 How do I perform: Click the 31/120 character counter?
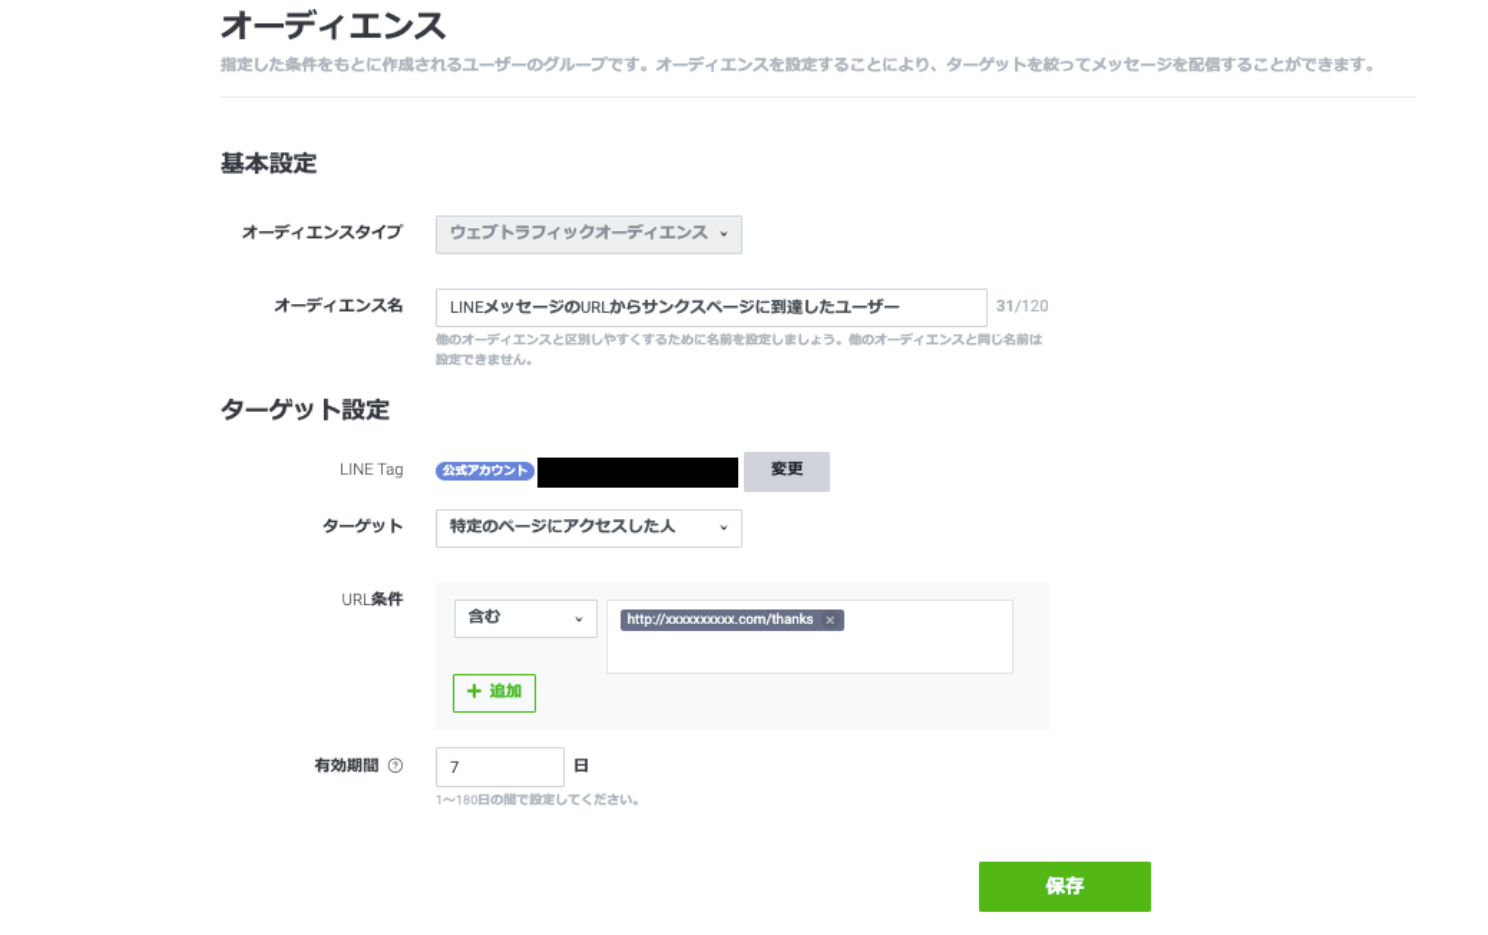(x=1021, y=306)
